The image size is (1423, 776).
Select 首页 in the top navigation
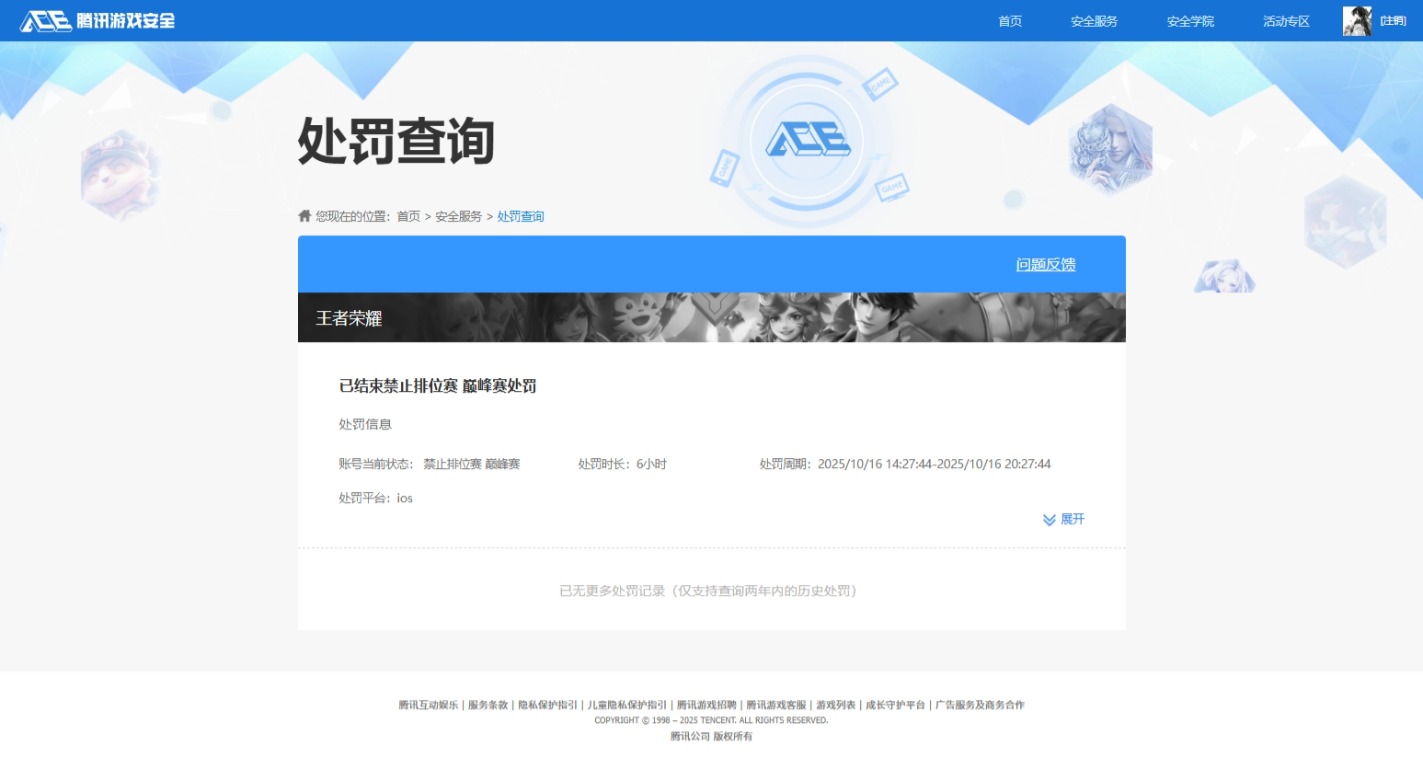pos(1008,20)
